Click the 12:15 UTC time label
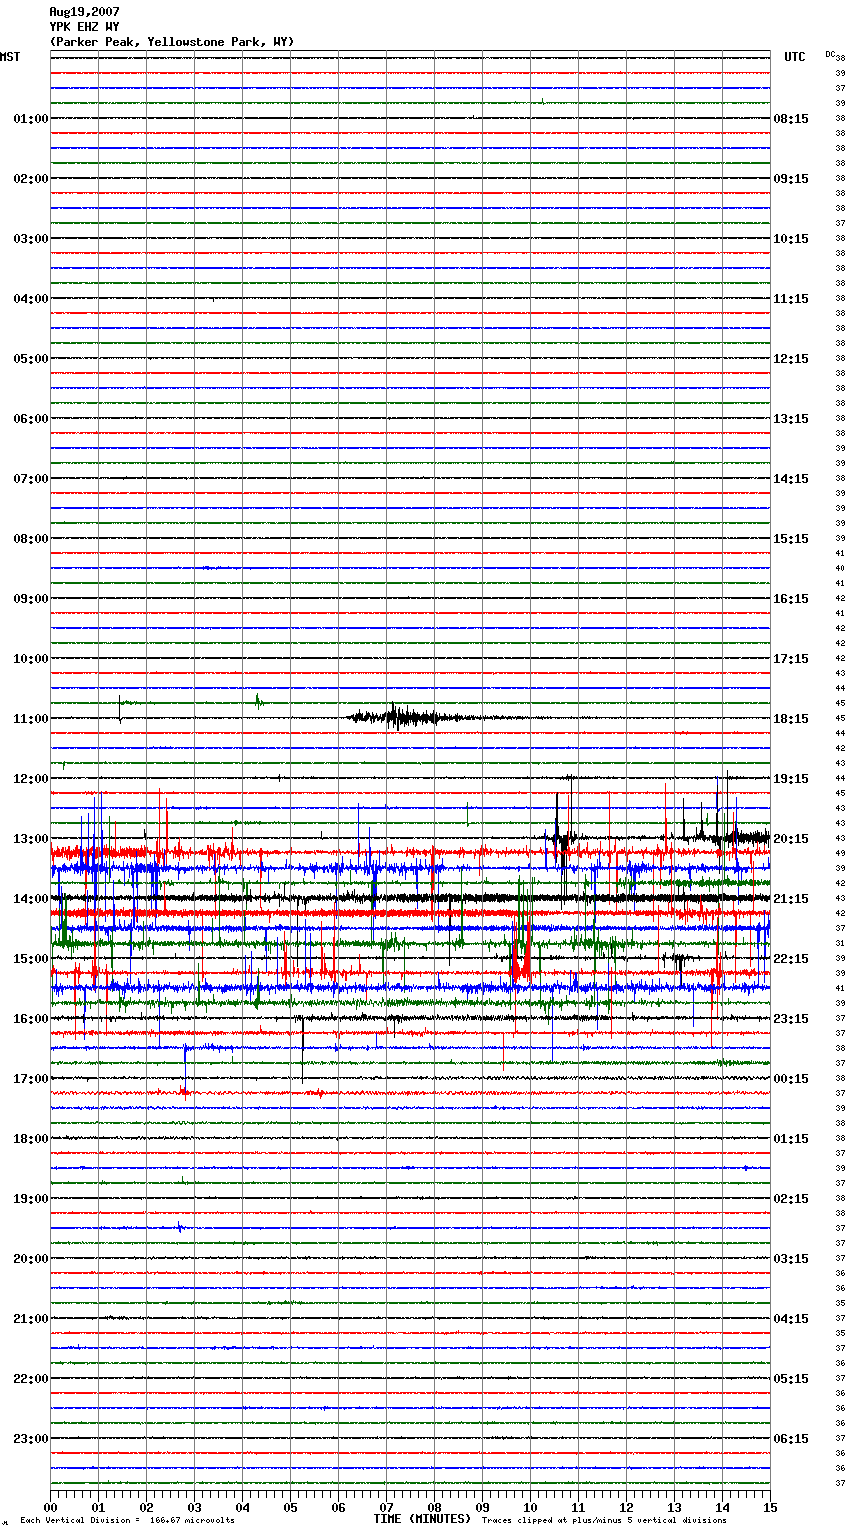 point(791,359)
